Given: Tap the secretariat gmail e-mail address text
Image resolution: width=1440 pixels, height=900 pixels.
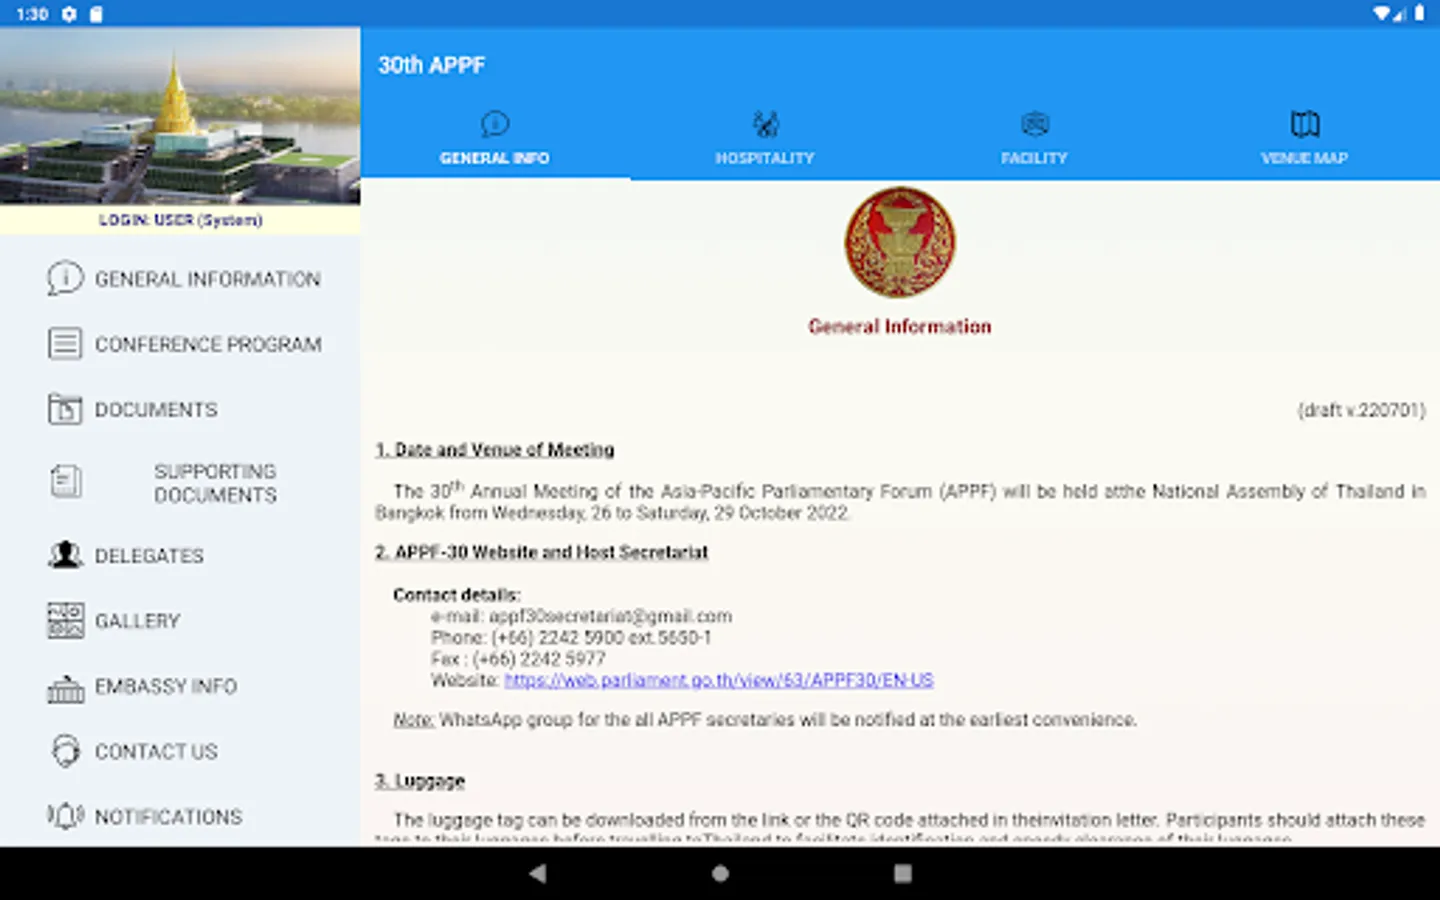Looking at the screenshot, I should coord(610,616).
